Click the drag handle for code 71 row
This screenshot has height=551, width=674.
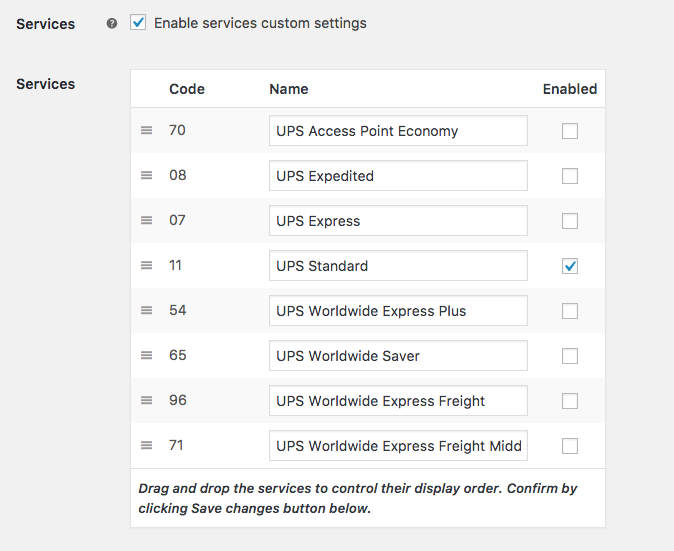click(x=147, y=445)
